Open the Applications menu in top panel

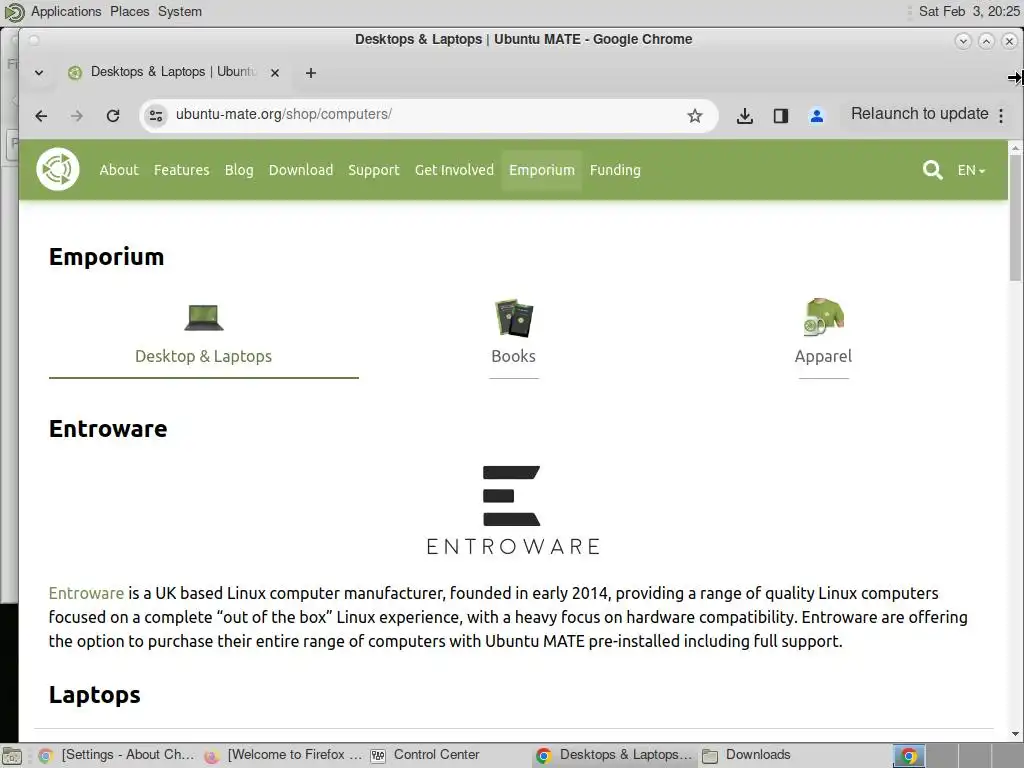click(66, 12)
